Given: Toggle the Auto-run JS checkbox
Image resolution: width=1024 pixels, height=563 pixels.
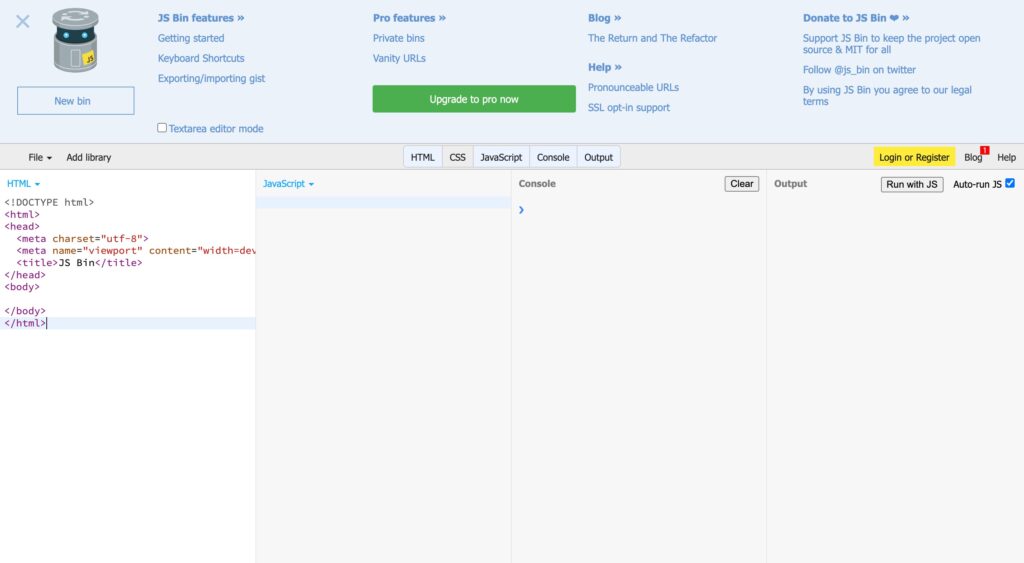Looking at the screenshot, I should click(1009, 183).
